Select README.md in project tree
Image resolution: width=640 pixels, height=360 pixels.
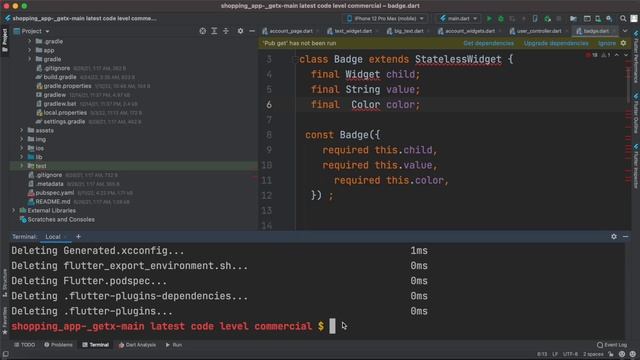pyautogui.click(x=53, y=202)
